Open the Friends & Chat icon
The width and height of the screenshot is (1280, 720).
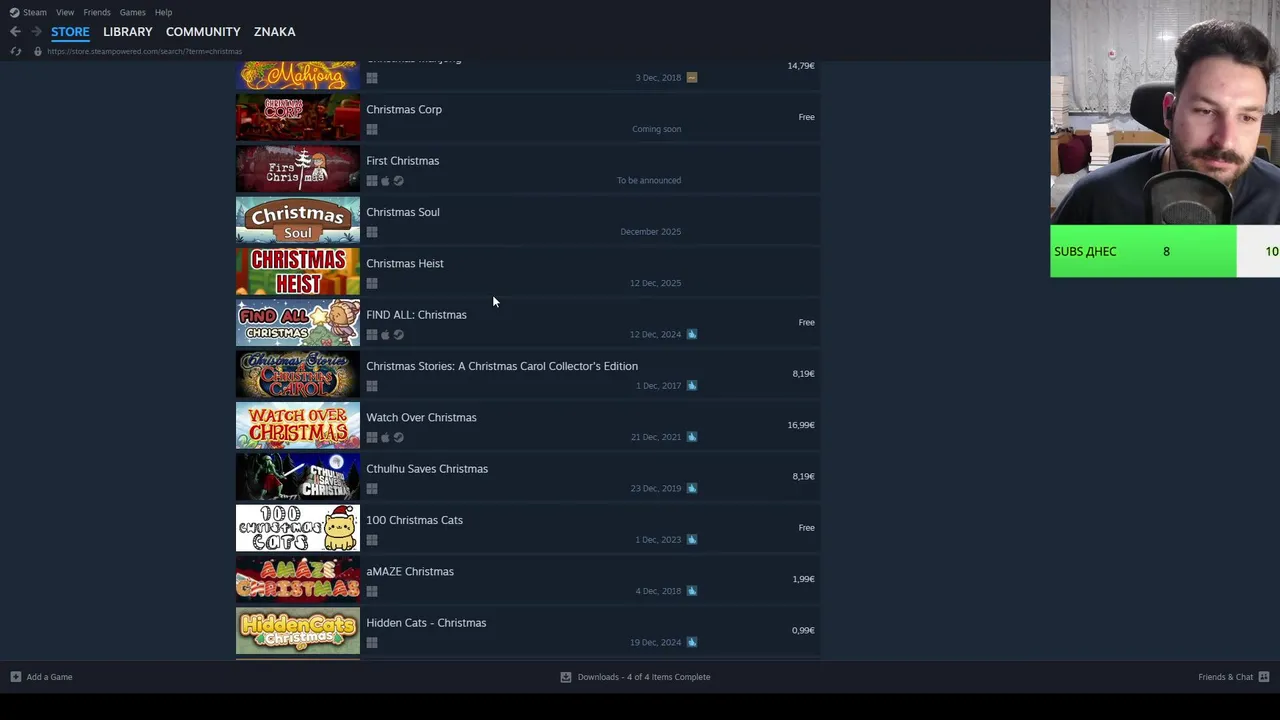pos(1264,677)
